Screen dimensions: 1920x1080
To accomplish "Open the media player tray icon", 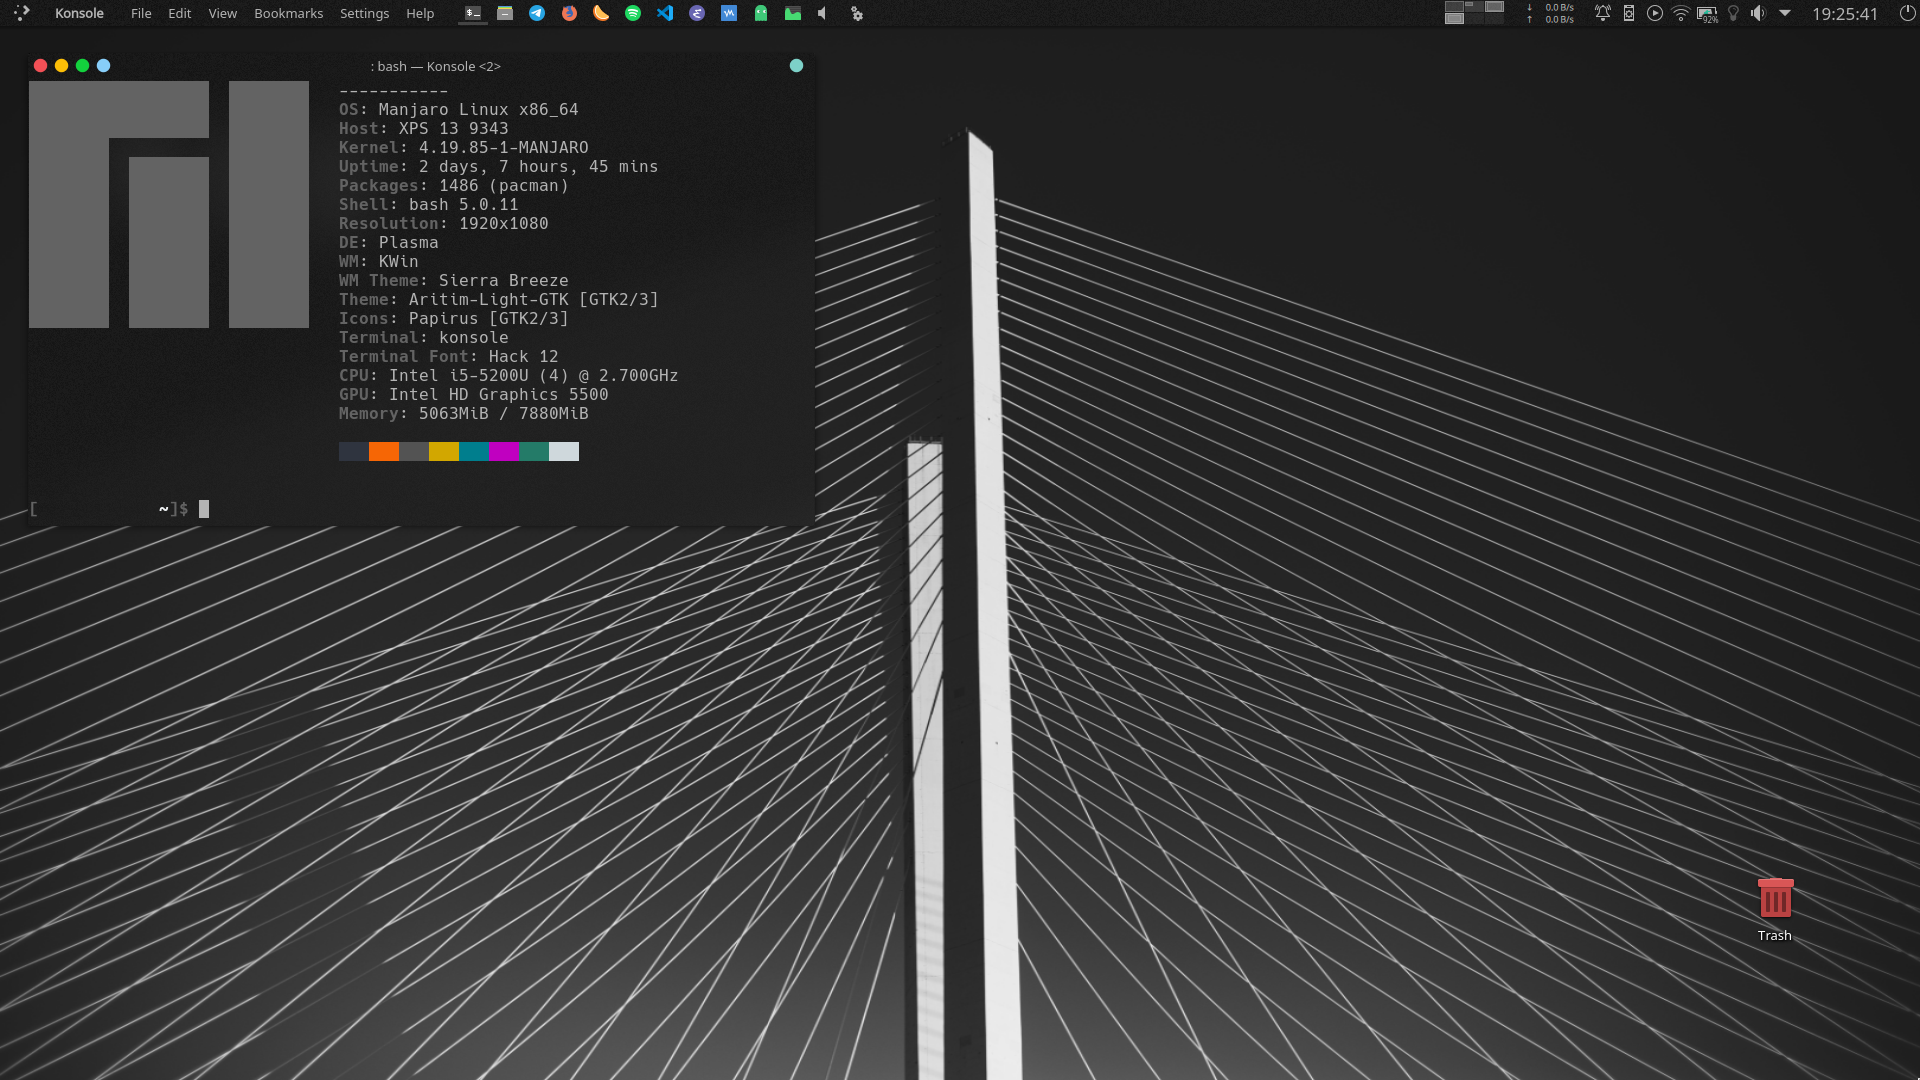I will click(1655, 13).
